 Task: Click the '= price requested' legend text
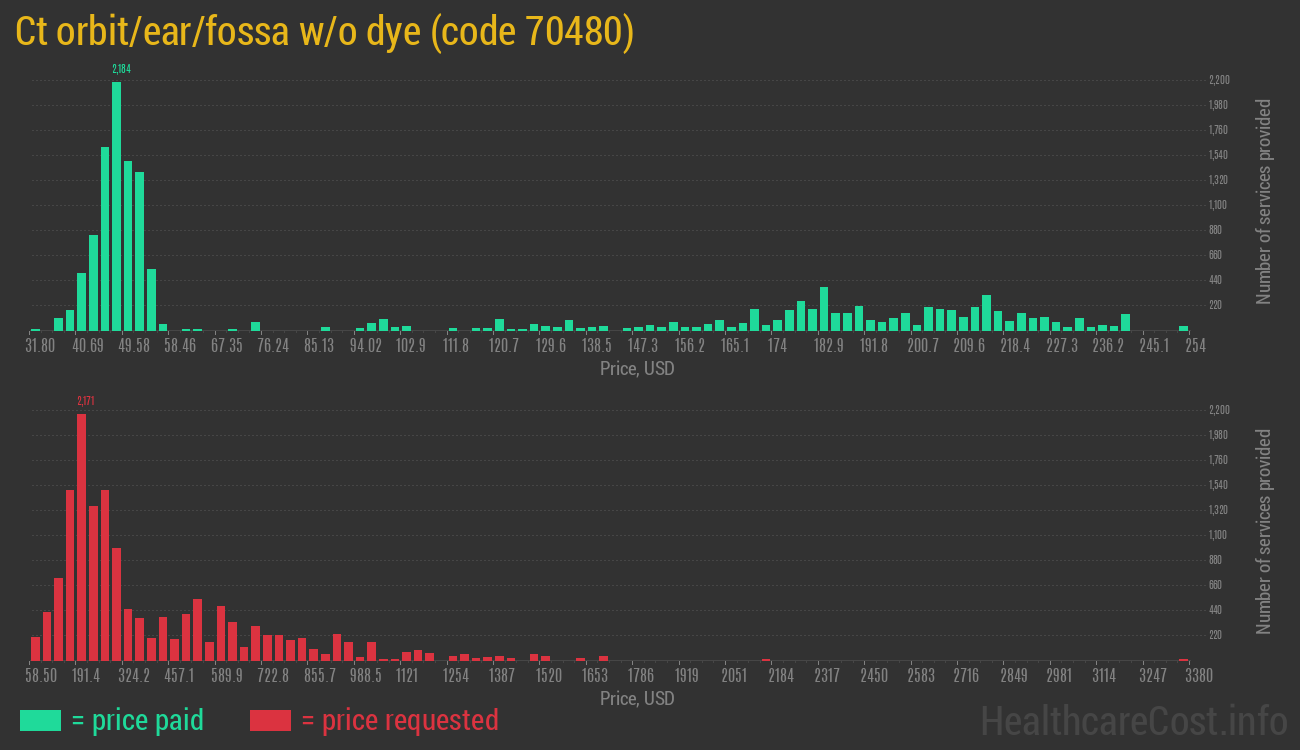pos(399,720)
